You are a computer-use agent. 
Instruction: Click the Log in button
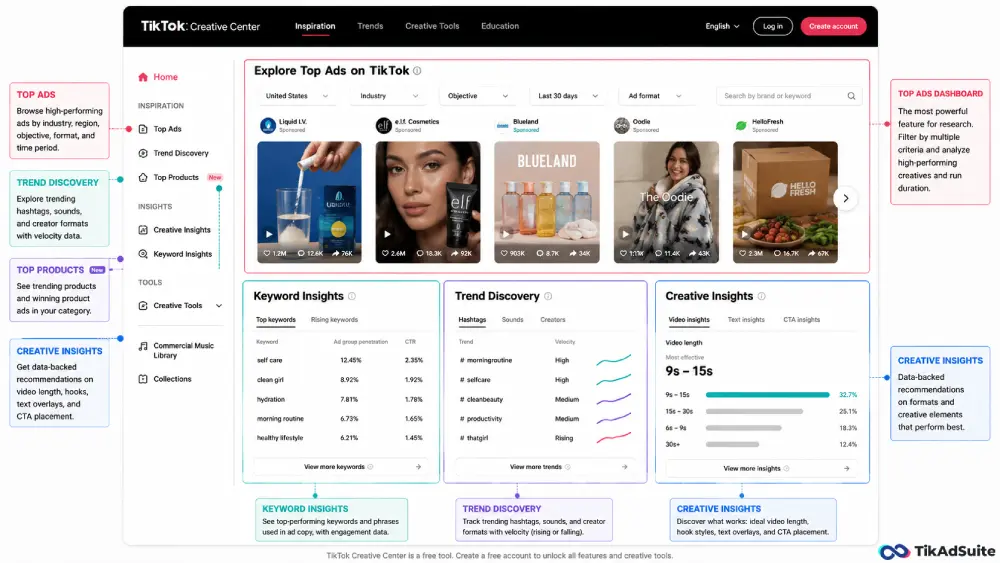(x=772, y=26)
